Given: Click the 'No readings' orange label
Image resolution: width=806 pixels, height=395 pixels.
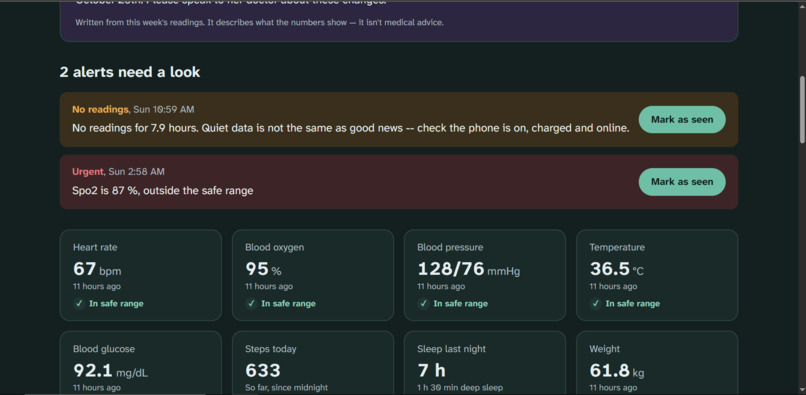Looking at the screenshot, I should click(x=100, y=110).
